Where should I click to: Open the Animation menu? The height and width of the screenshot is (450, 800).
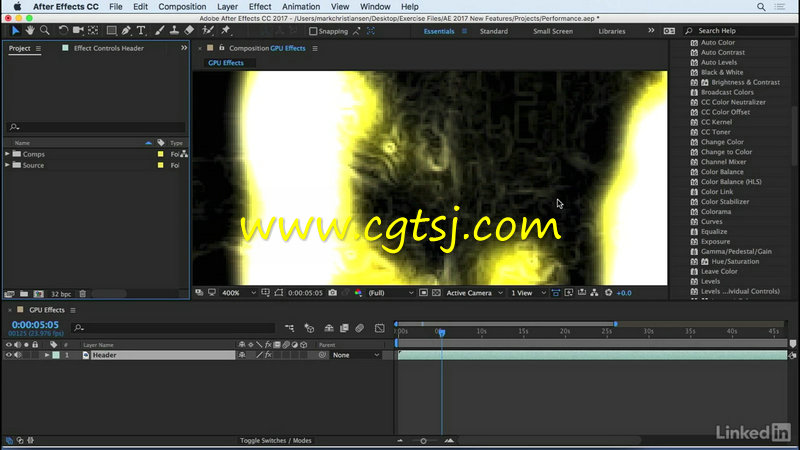tap(301, 7)
